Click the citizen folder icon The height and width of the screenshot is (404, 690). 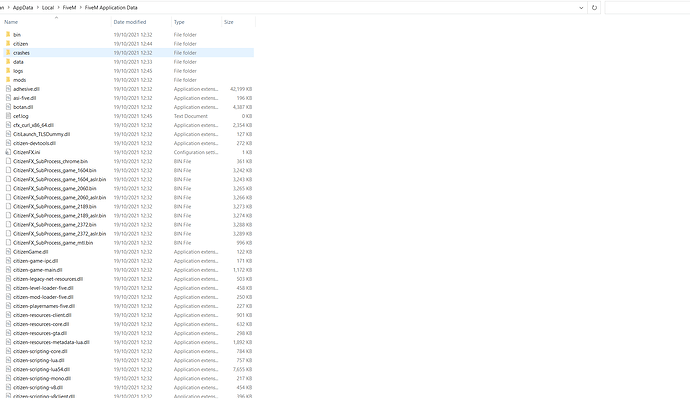point(8,44)
